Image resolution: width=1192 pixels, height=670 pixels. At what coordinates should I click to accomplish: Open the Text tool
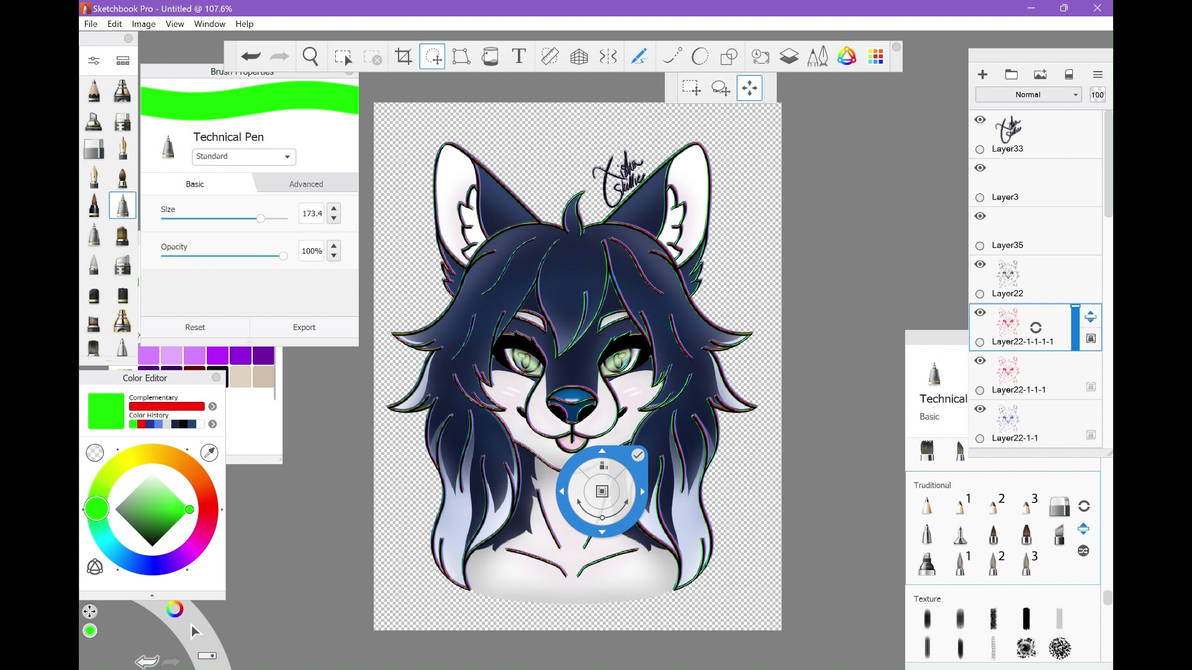[518, 56]
